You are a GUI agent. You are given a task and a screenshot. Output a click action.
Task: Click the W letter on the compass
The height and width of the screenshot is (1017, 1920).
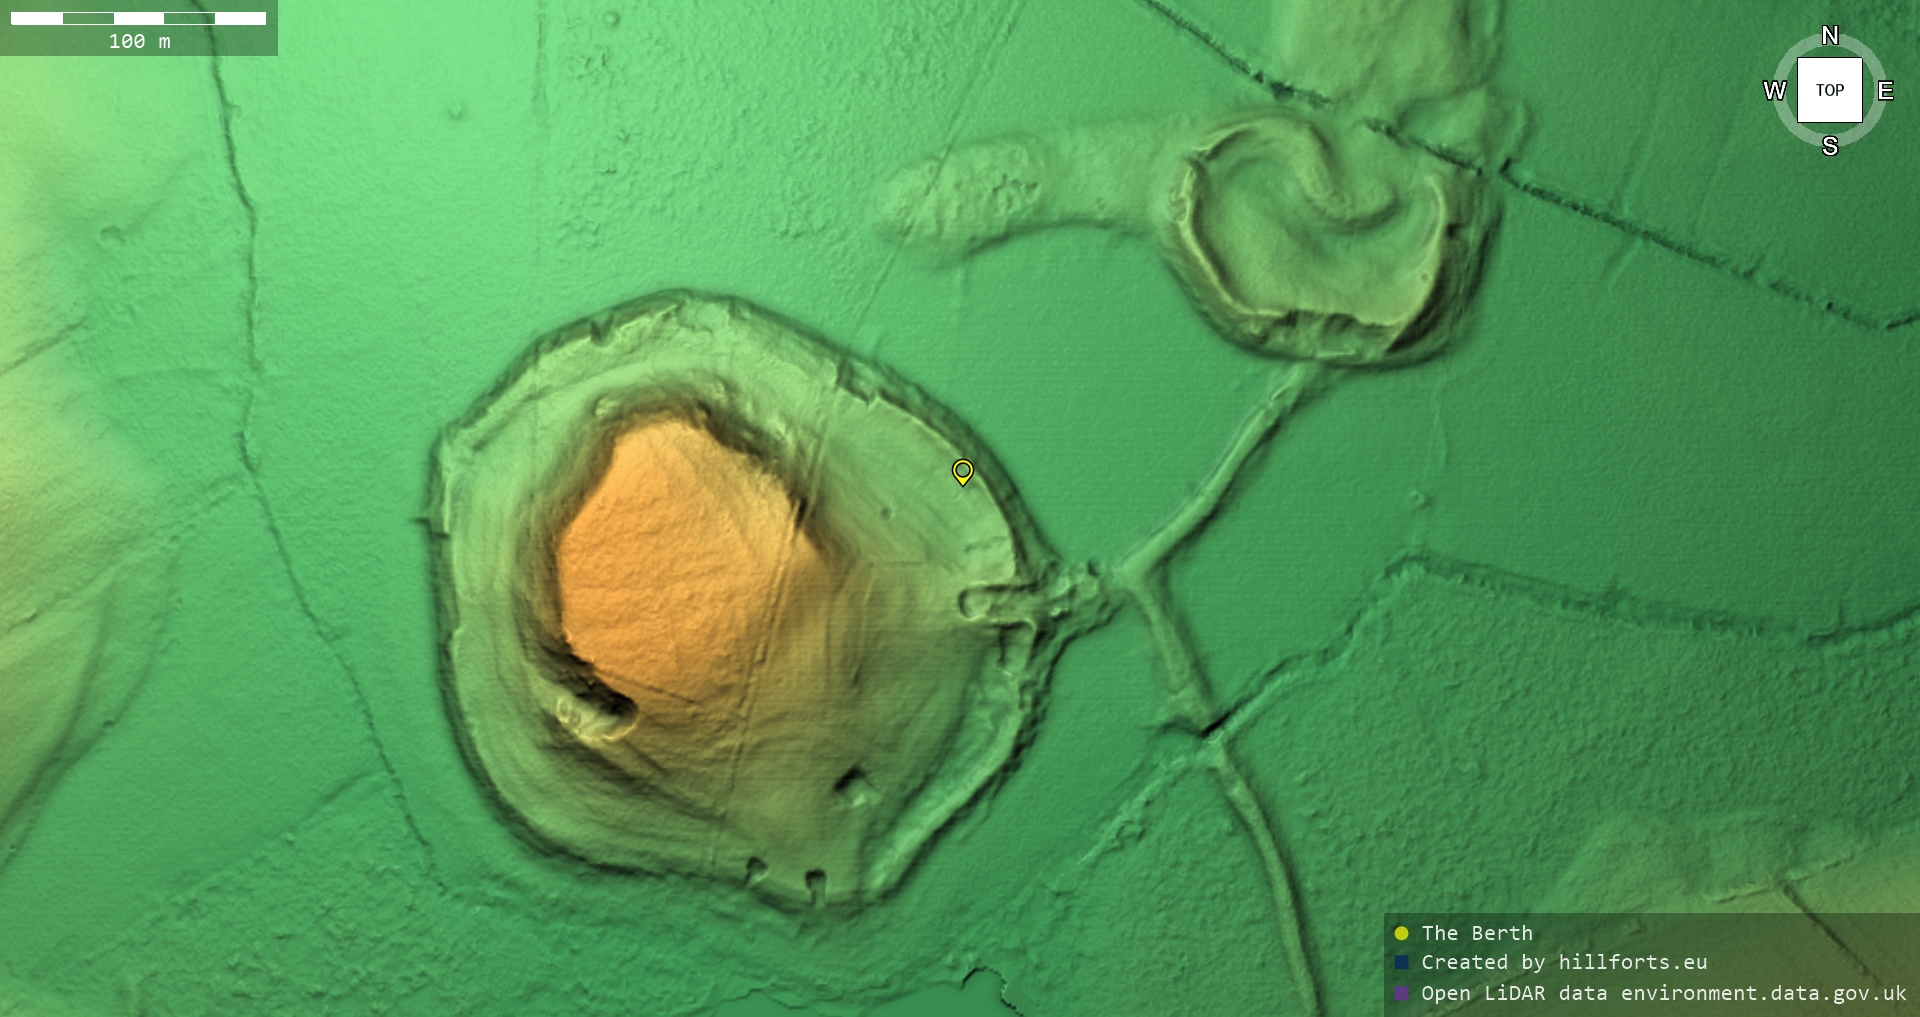point(1774,91)
